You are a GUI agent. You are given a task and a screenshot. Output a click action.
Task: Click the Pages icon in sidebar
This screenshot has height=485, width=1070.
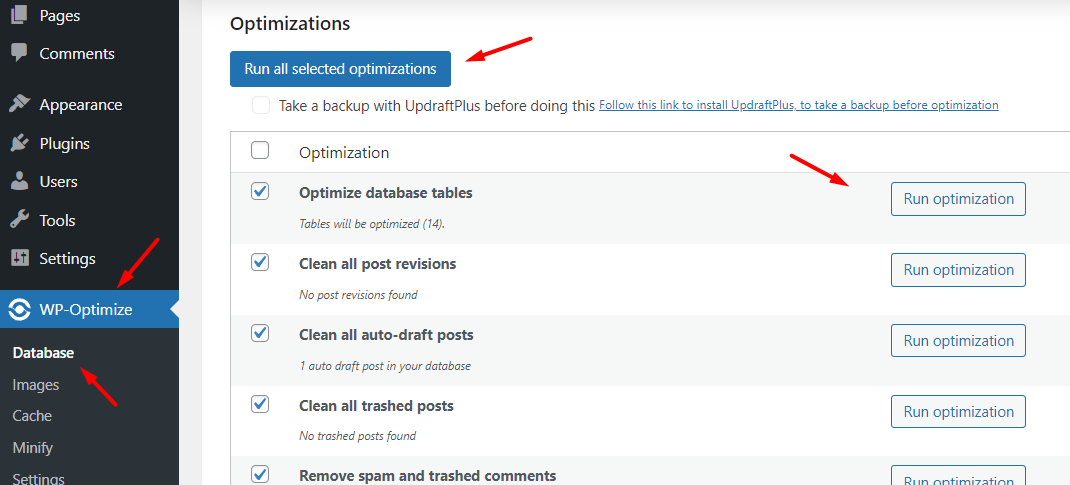pos(19,15)
